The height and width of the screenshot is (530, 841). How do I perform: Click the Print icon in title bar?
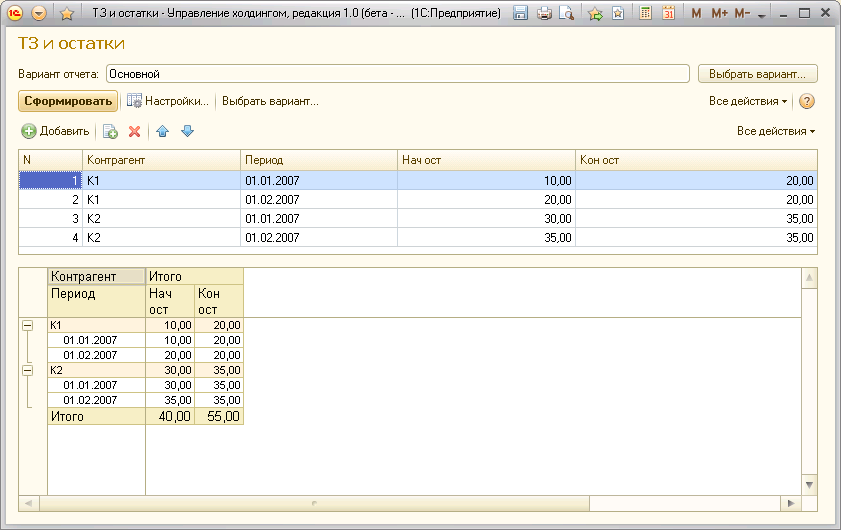coord(544,13)
